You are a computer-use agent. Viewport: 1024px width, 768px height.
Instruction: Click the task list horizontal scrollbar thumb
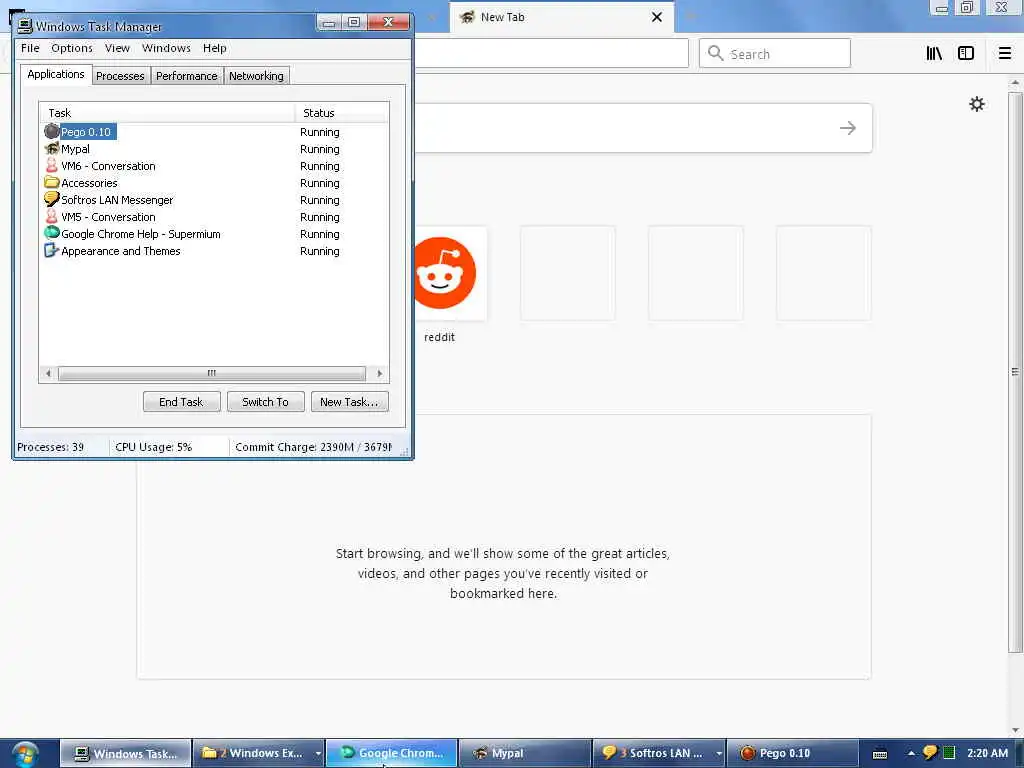[x=212, y=374]
